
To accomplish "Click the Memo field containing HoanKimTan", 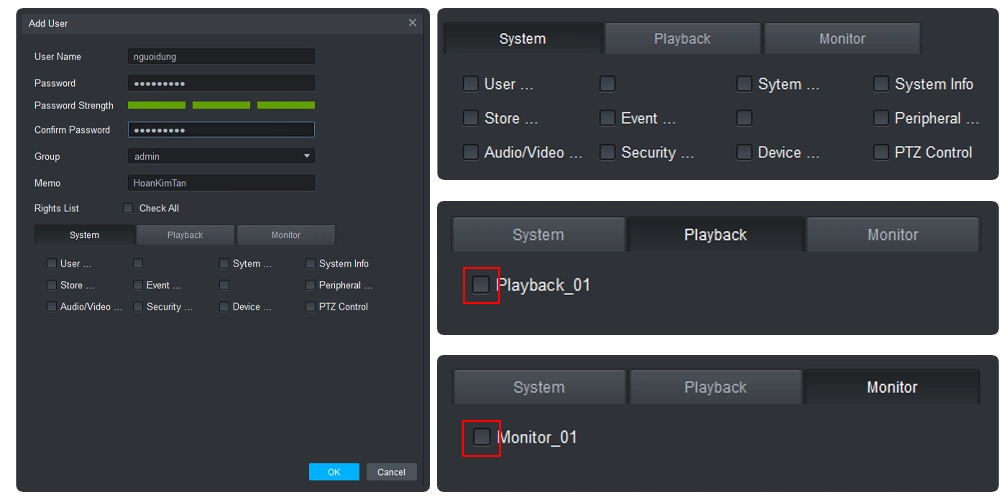I will (221, 183).
